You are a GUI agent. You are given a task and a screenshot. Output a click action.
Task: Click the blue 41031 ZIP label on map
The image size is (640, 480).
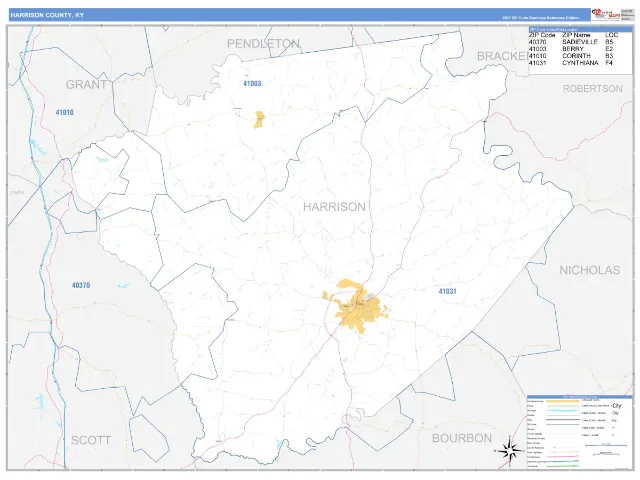coord(447,291)
